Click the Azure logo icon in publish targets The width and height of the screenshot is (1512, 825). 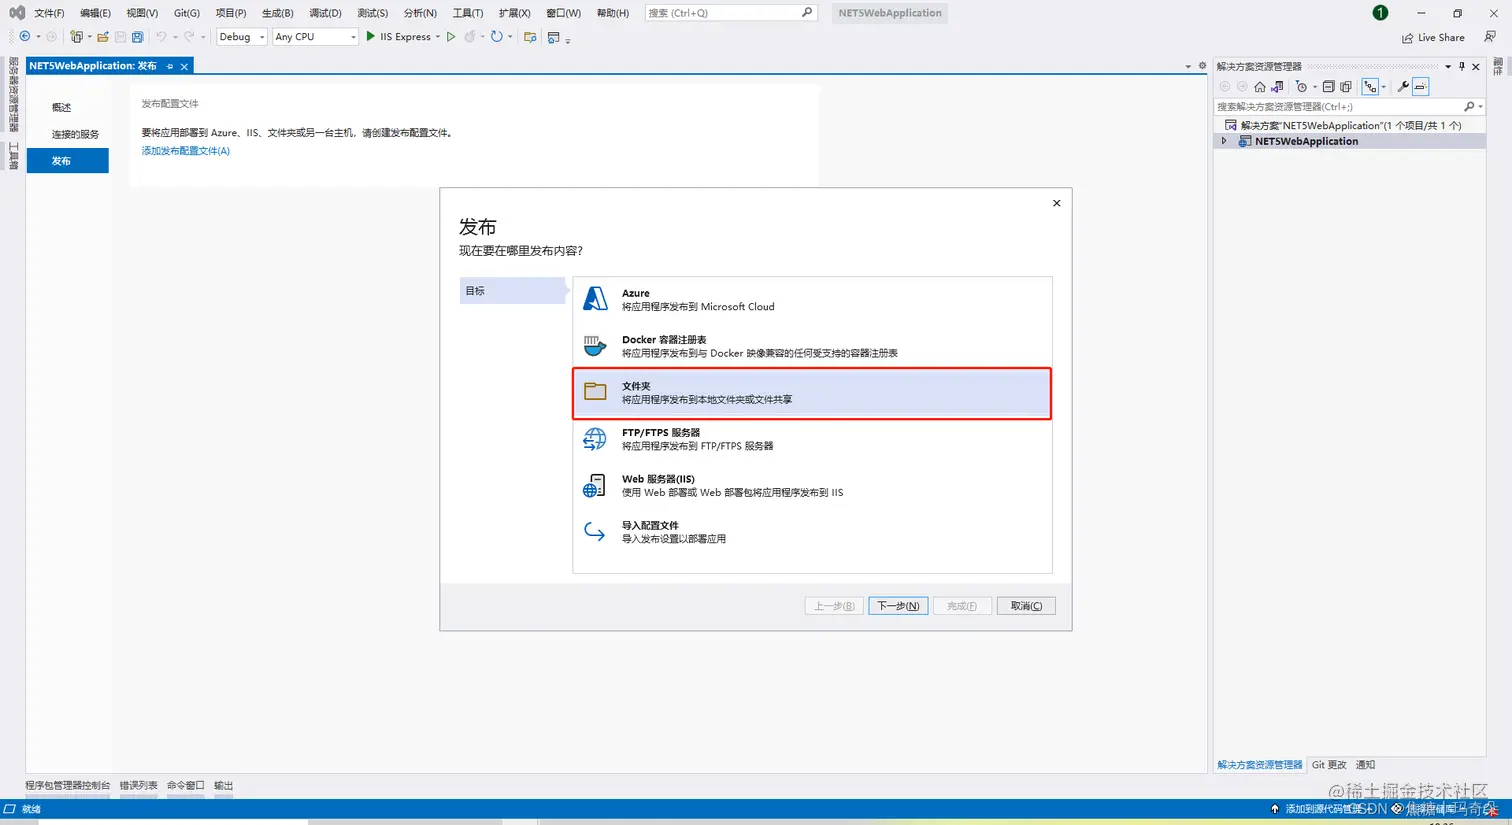(595, 299)
